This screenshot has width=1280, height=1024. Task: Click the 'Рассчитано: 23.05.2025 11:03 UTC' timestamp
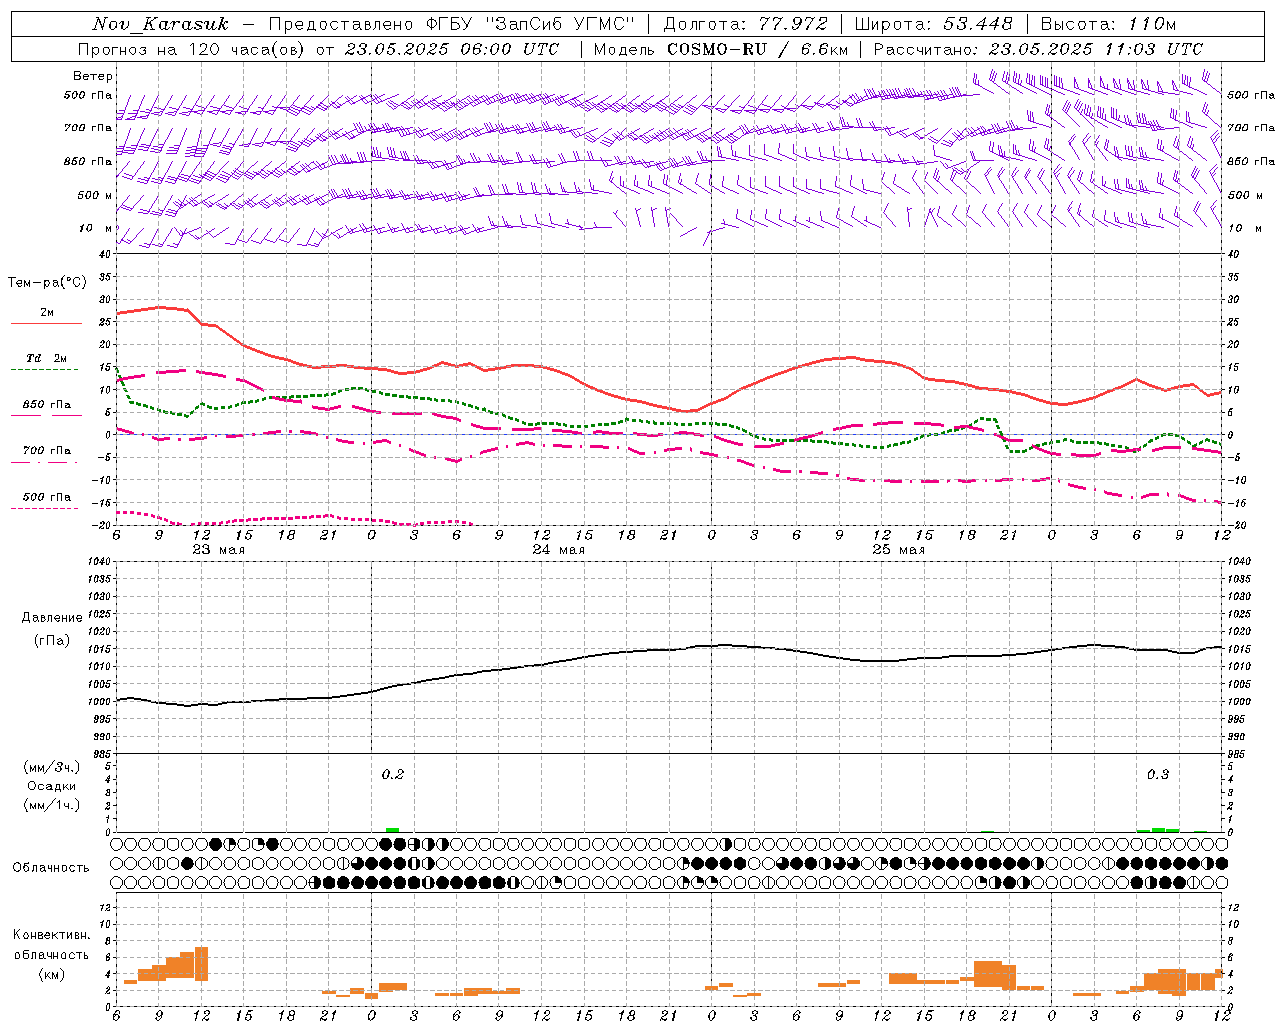pos(1038,49)
